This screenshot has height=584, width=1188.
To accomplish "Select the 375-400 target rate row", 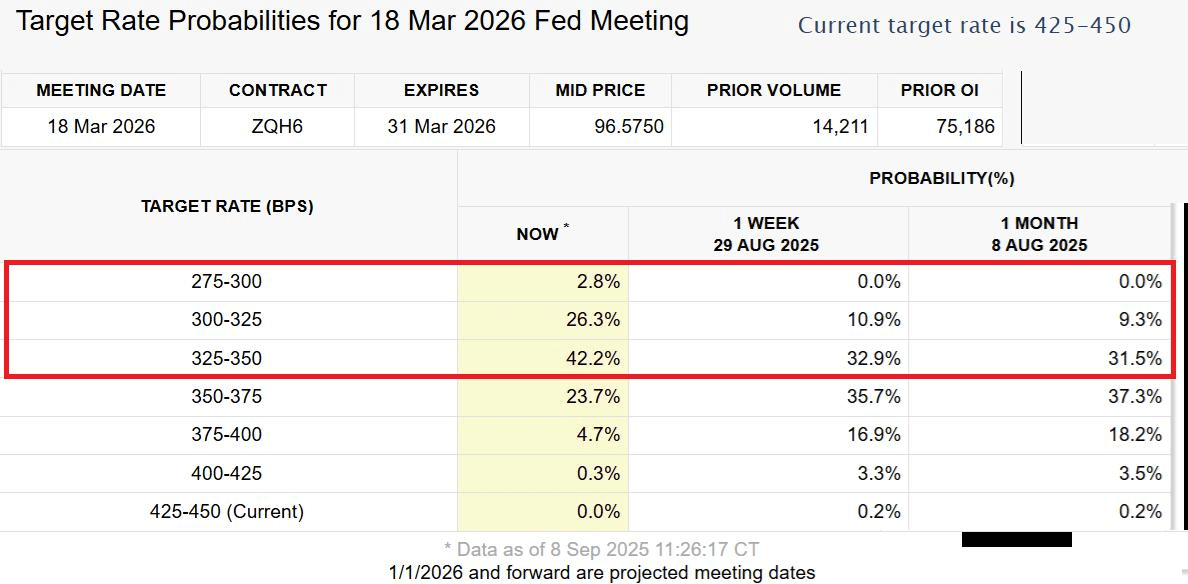I will coord(227,435).
